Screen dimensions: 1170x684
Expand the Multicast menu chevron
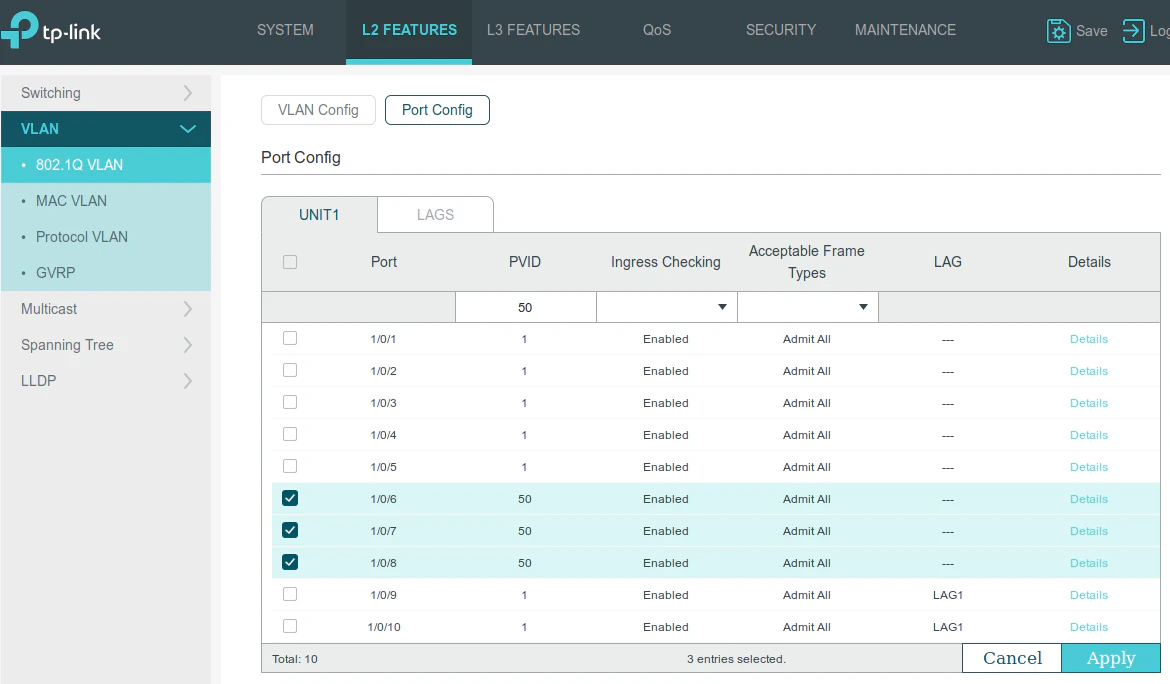187,309
